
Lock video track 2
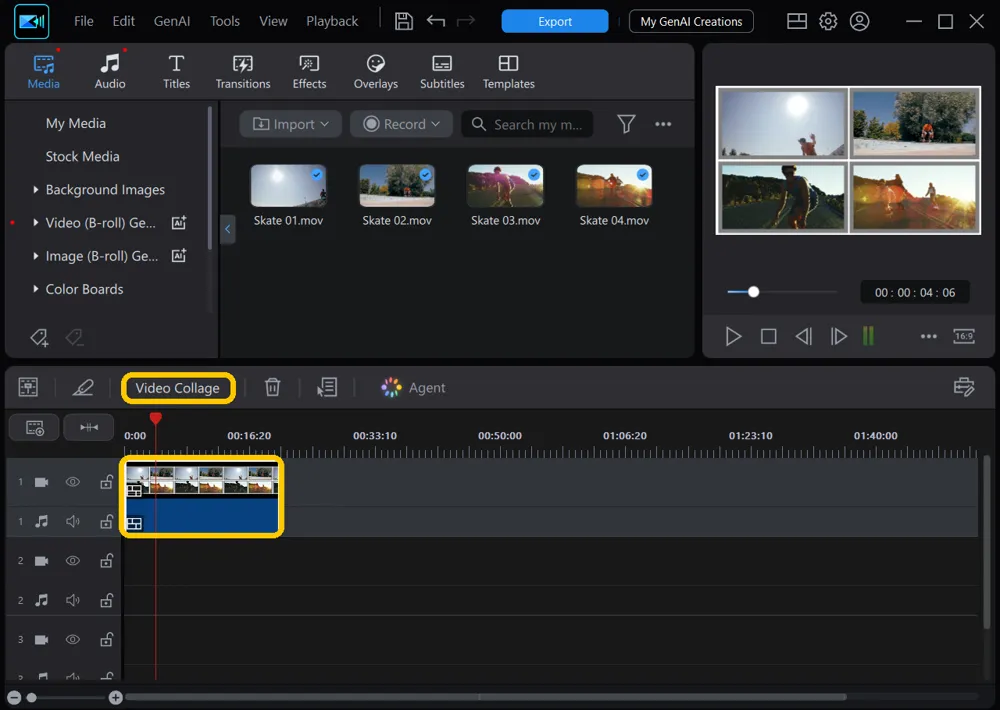click(107, 561)
